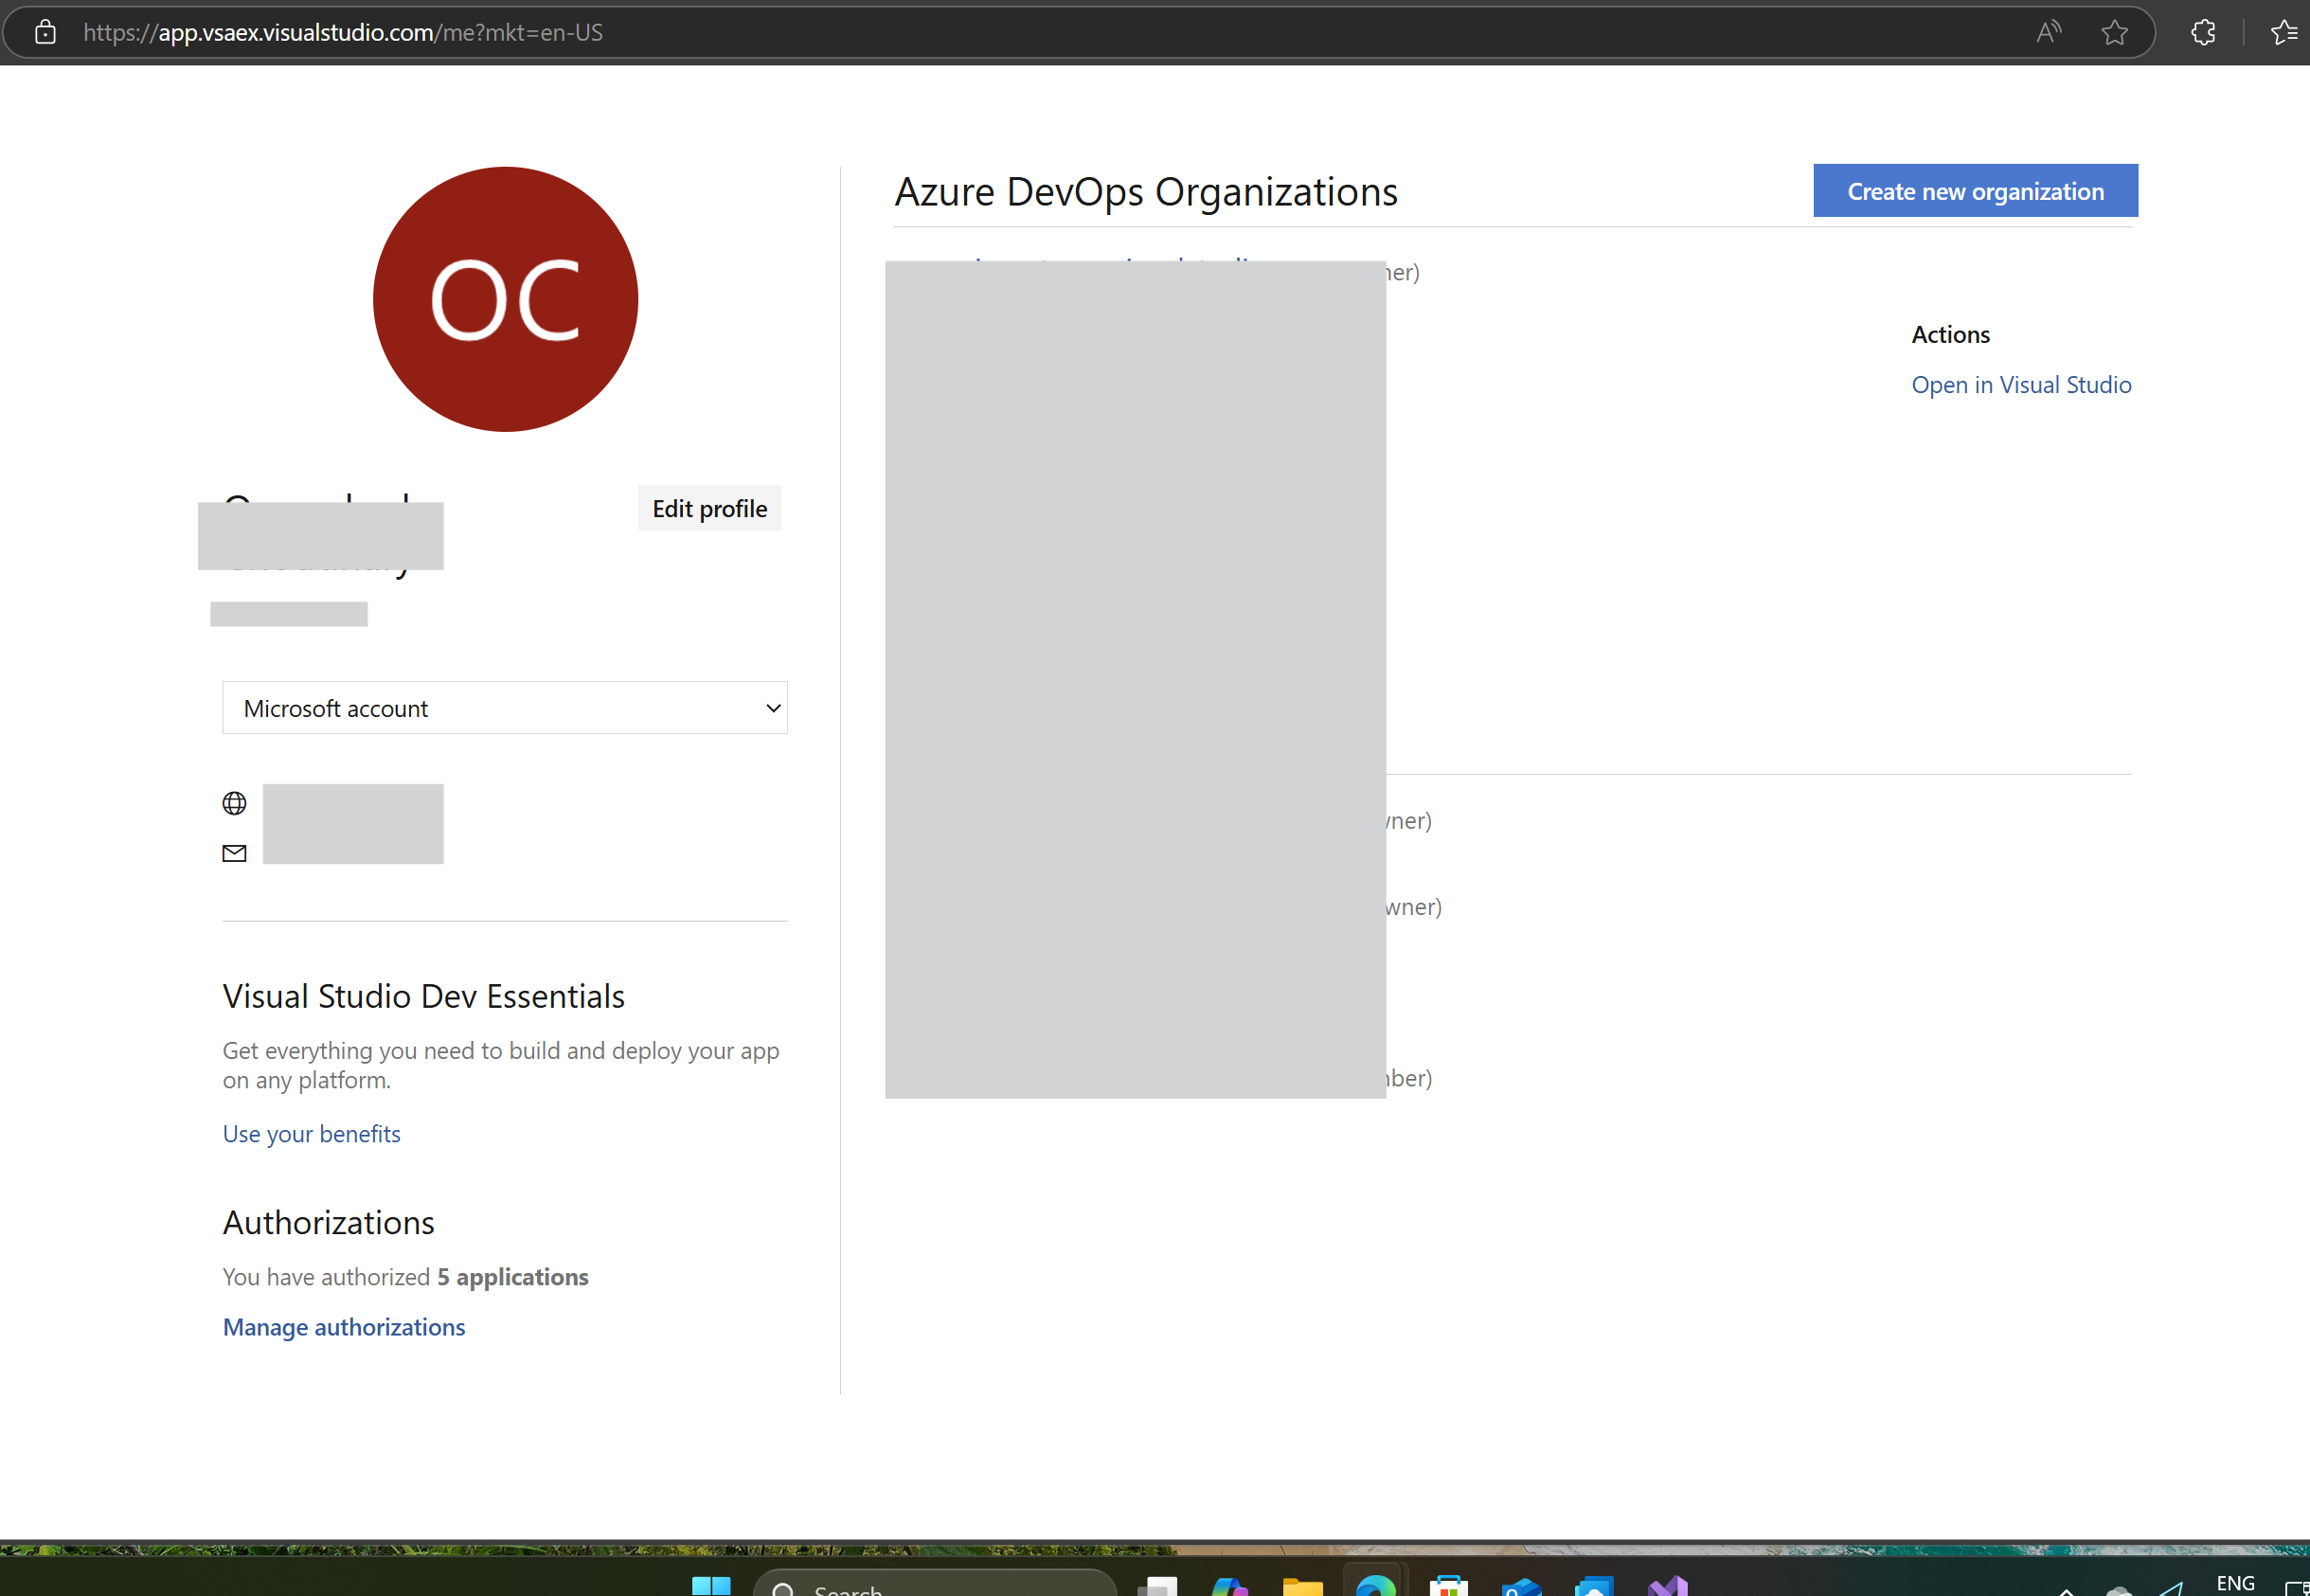Screen dimensions: 2310x1596
Task: Click the Read aloud icon in address bar
Action: (x=2048, y=32)
